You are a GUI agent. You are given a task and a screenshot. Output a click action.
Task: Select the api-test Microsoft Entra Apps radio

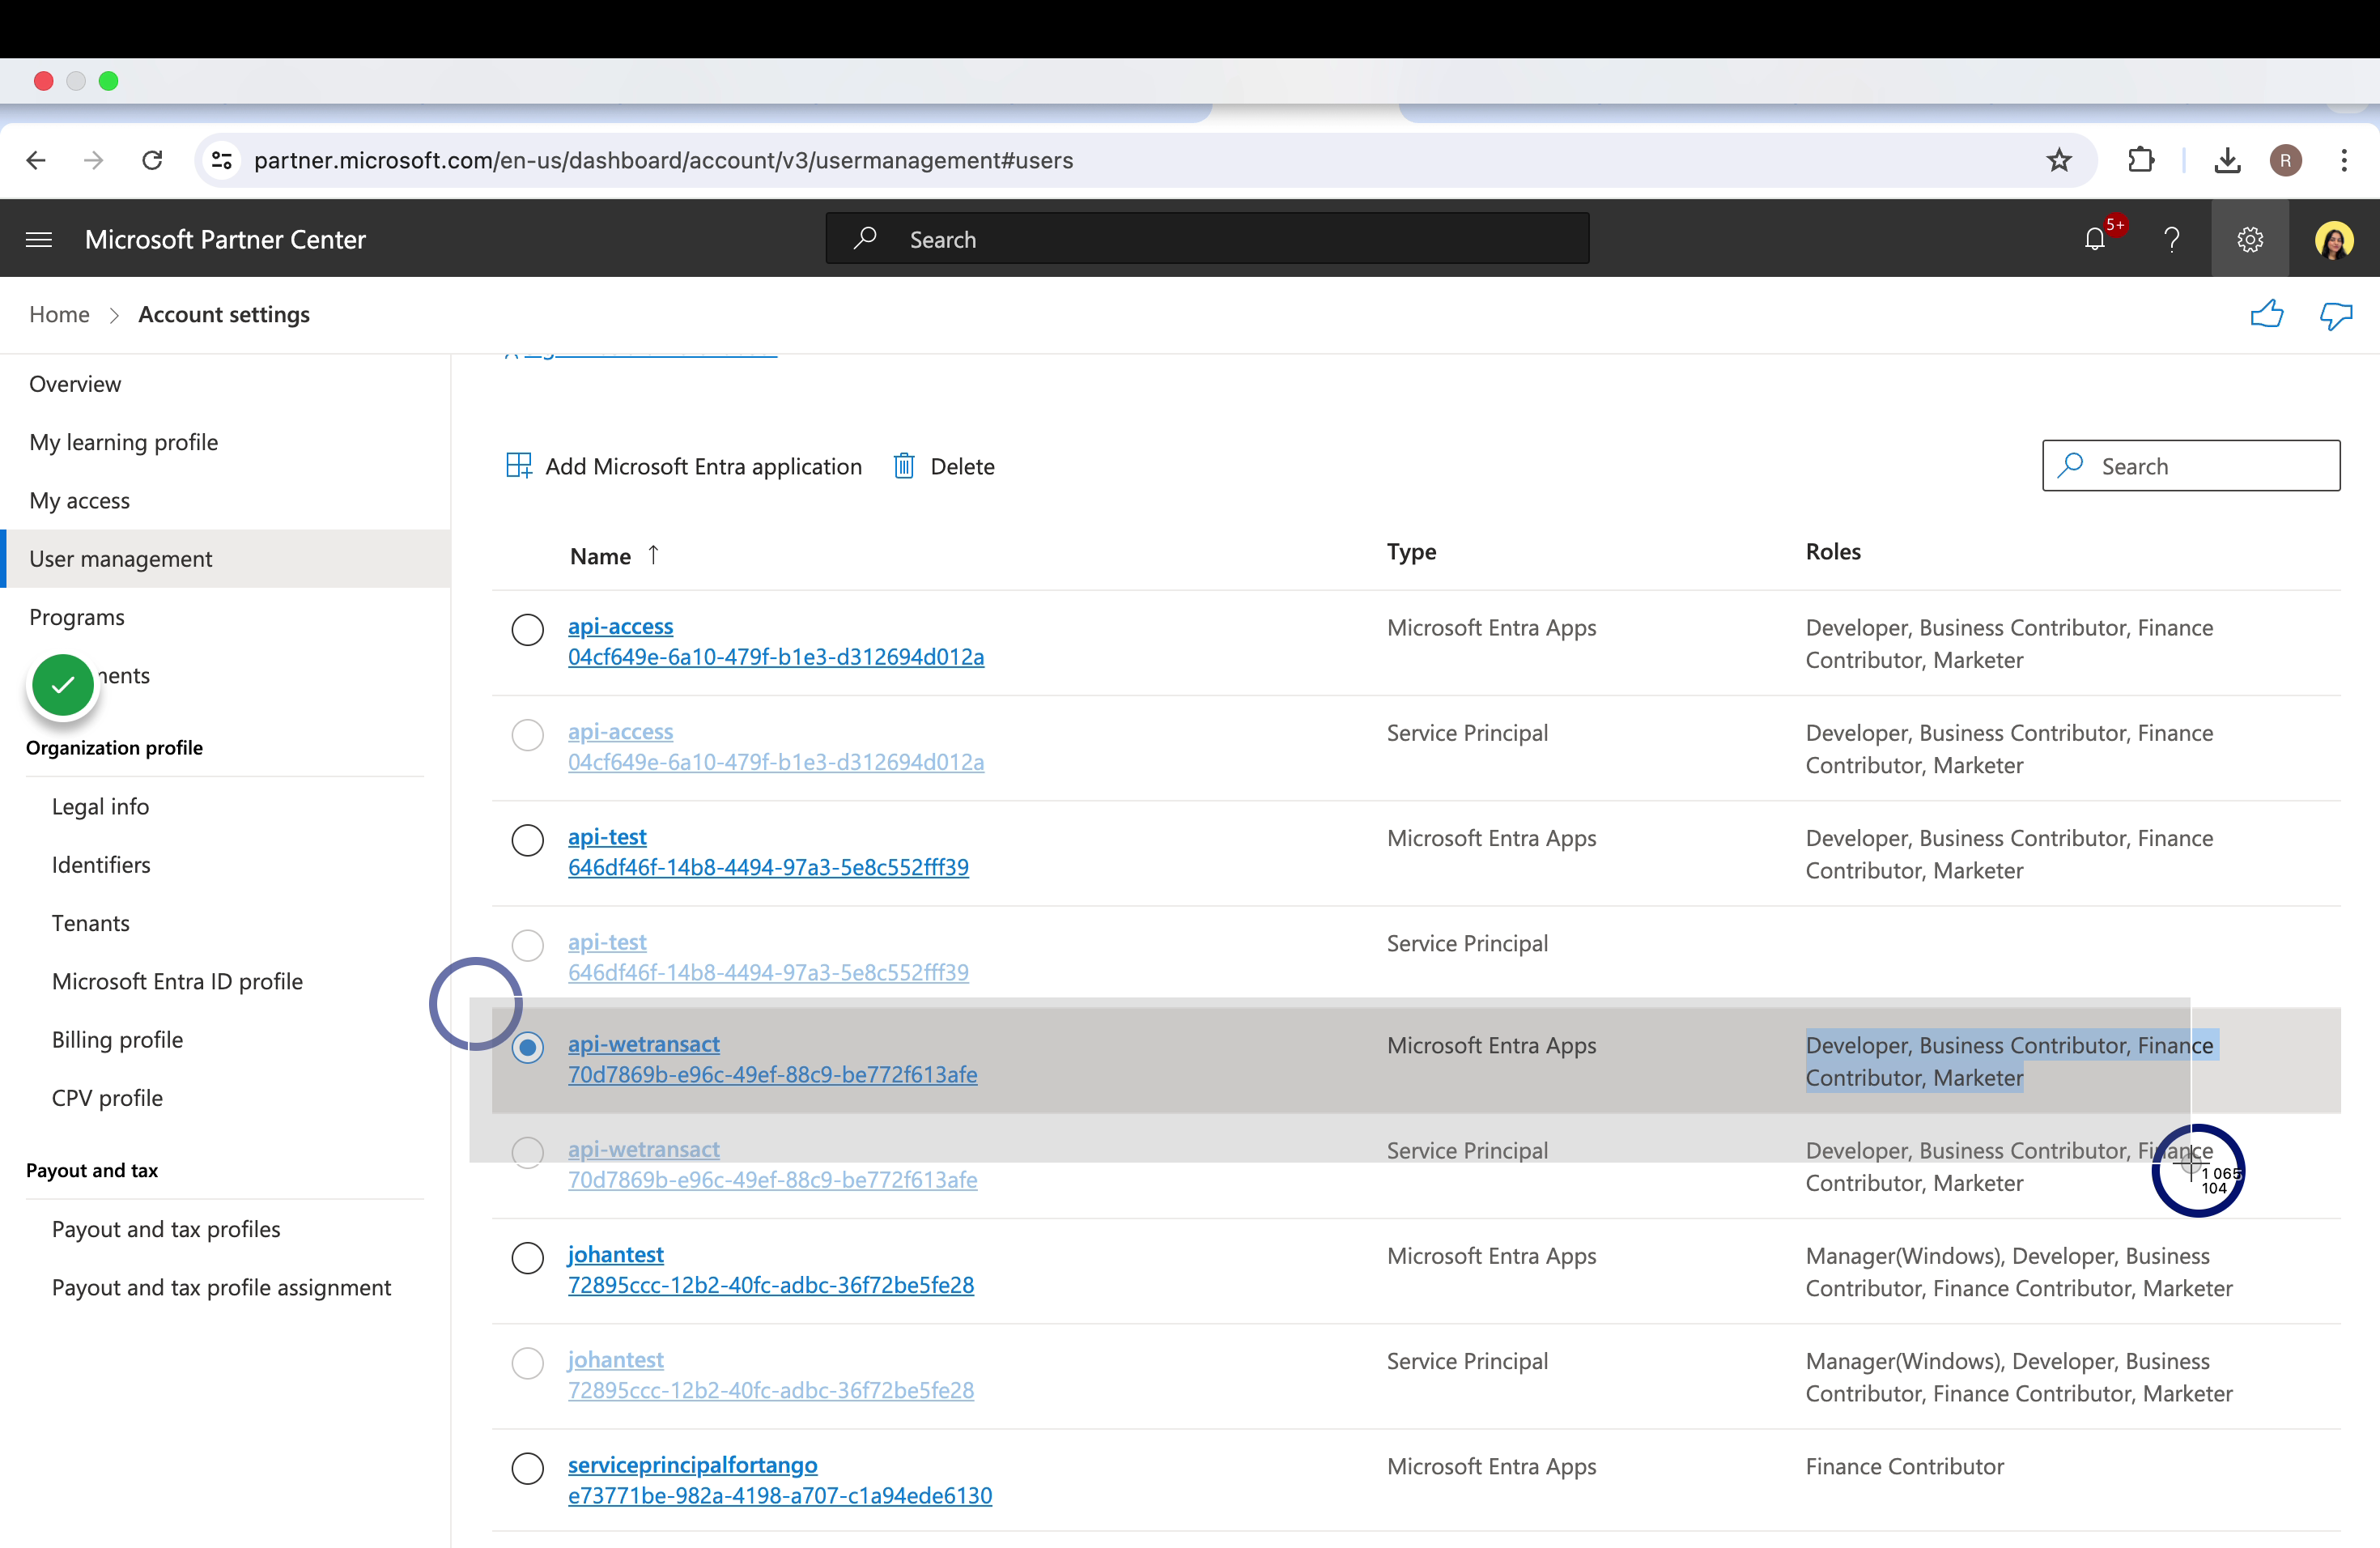(x=527, y=839)
